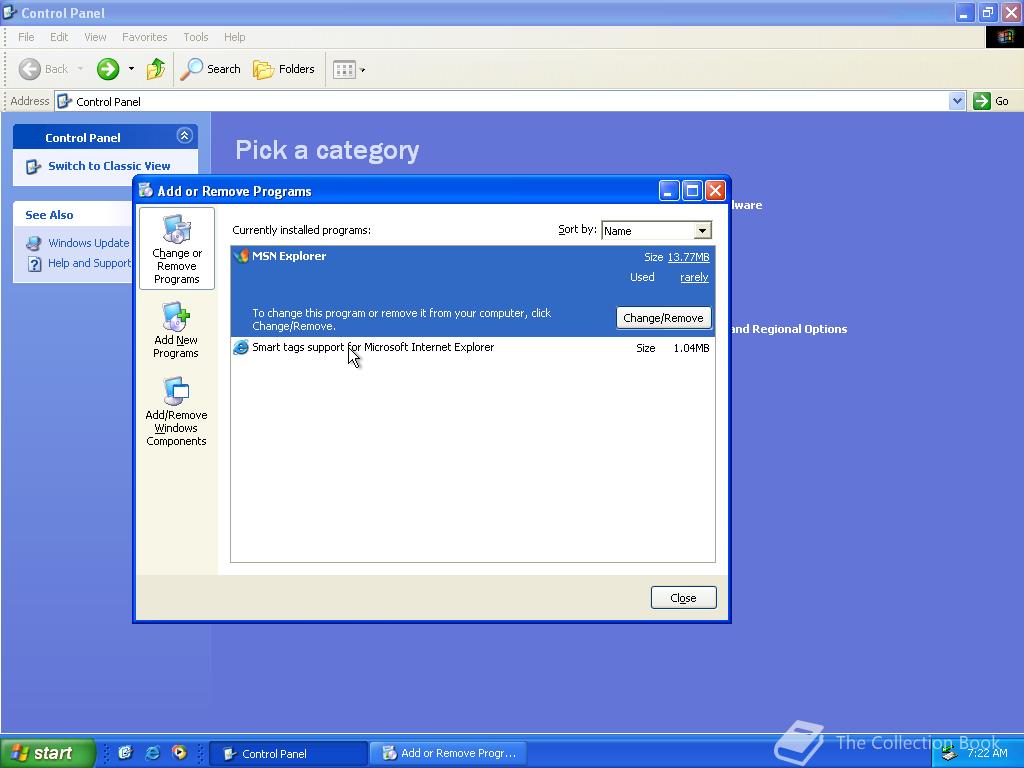Expand the Address bar dropdown arrow

pyautogui.click(x=957, y=101)
